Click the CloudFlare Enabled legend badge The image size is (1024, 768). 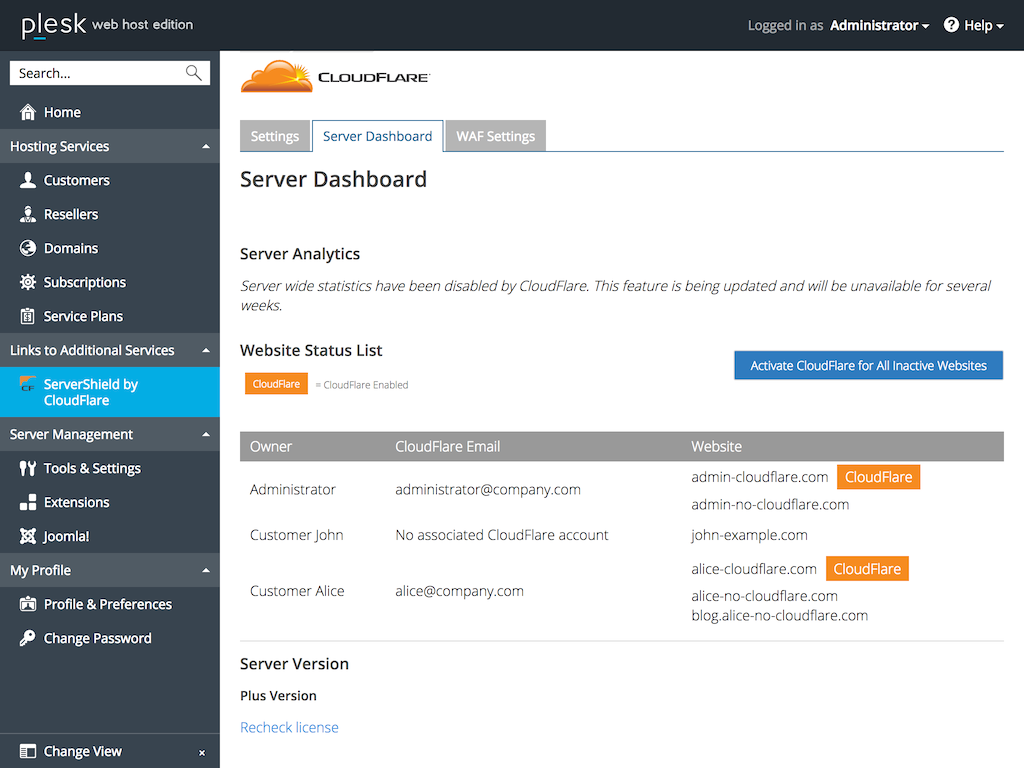276,384
